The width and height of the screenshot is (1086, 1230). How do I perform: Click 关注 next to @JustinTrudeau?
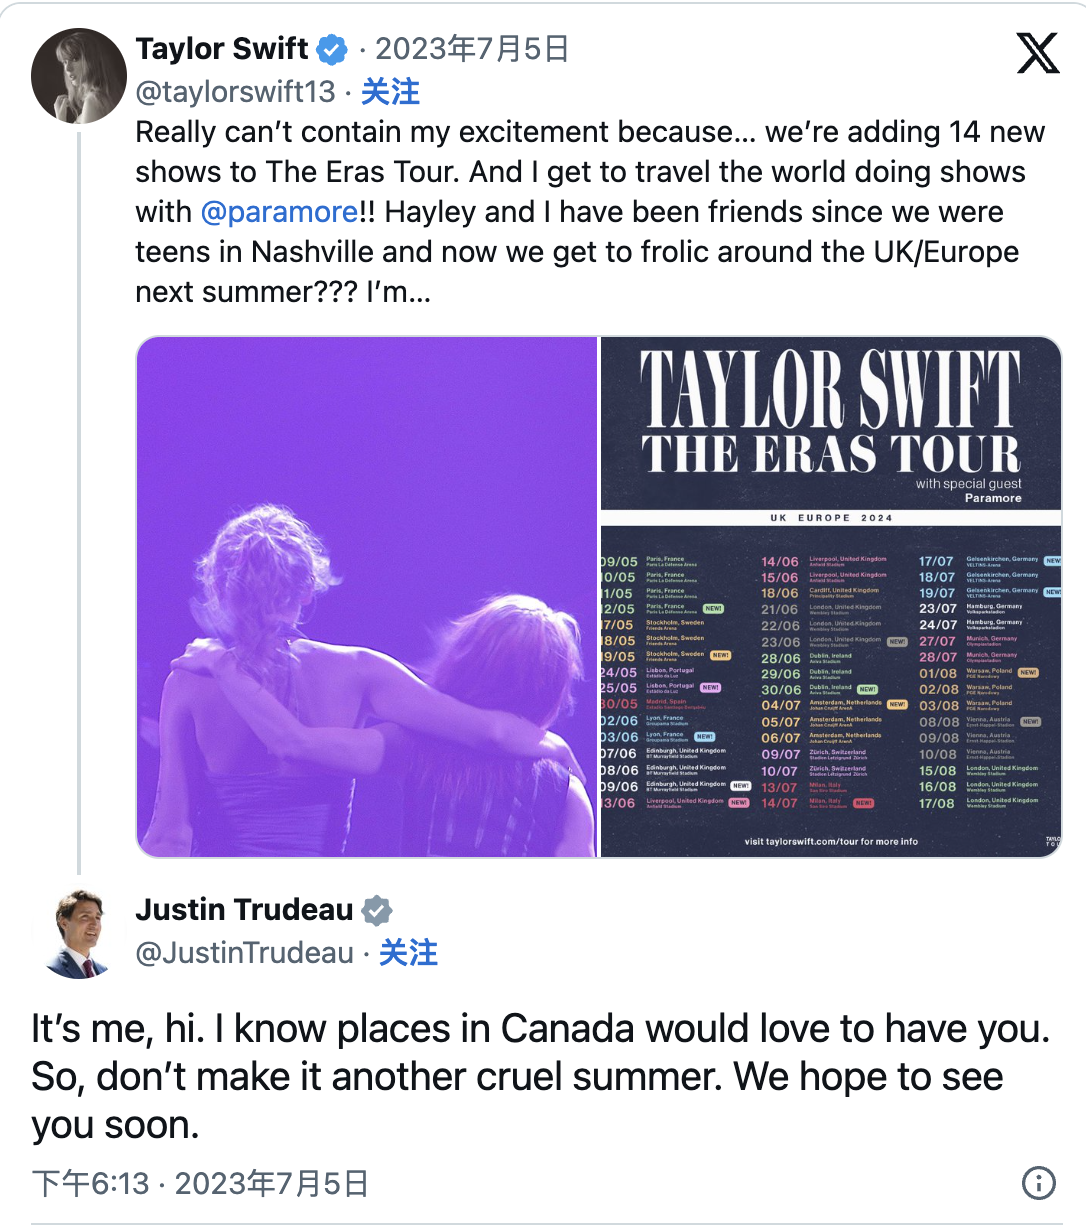pos(408,953)
